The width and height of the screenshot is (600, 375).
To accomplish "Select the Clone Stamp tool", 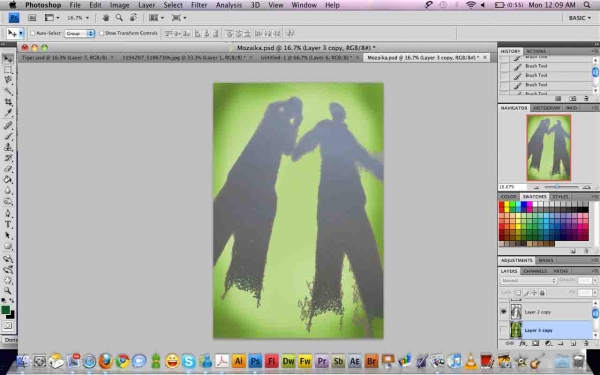I will point(8,147).
